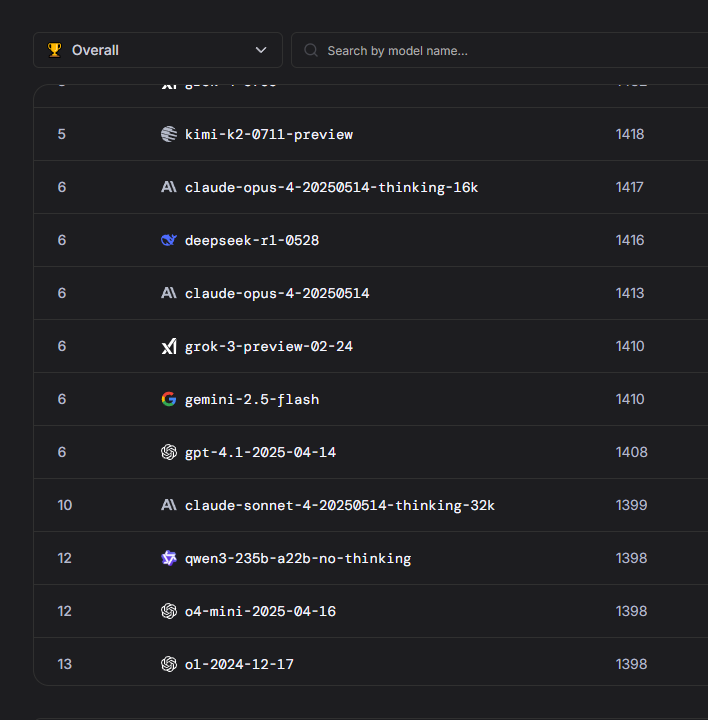The image size is (708, 720).
Task: Click the DeepSeek whale logo icon
Action: click(169, 240)
